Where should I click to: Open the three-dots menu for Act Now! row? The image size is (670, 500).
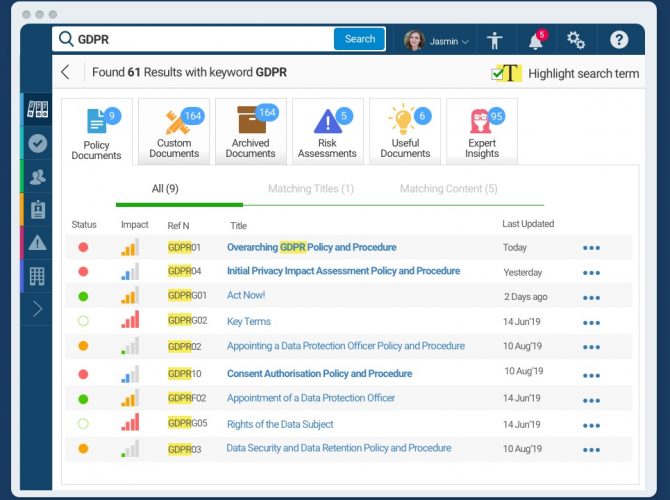[591, 298]
